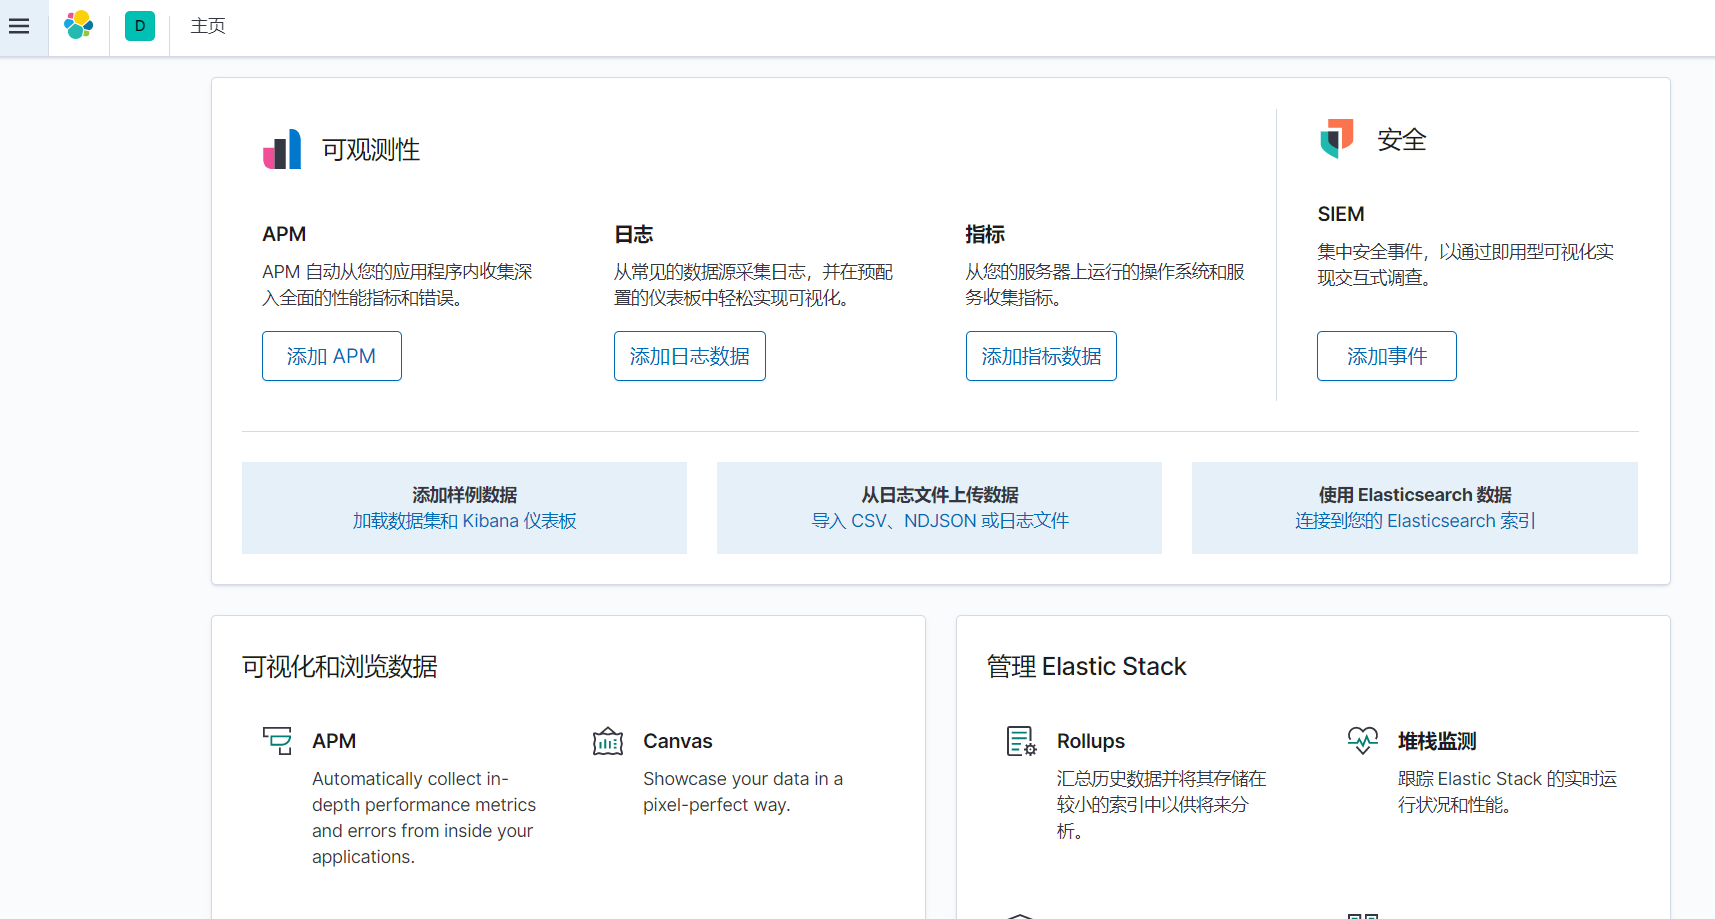The width and height of the screenshot is (1715, 919).
Task: Click the 管理 Elastic Stack panel heading
Action: [1087, 666]
